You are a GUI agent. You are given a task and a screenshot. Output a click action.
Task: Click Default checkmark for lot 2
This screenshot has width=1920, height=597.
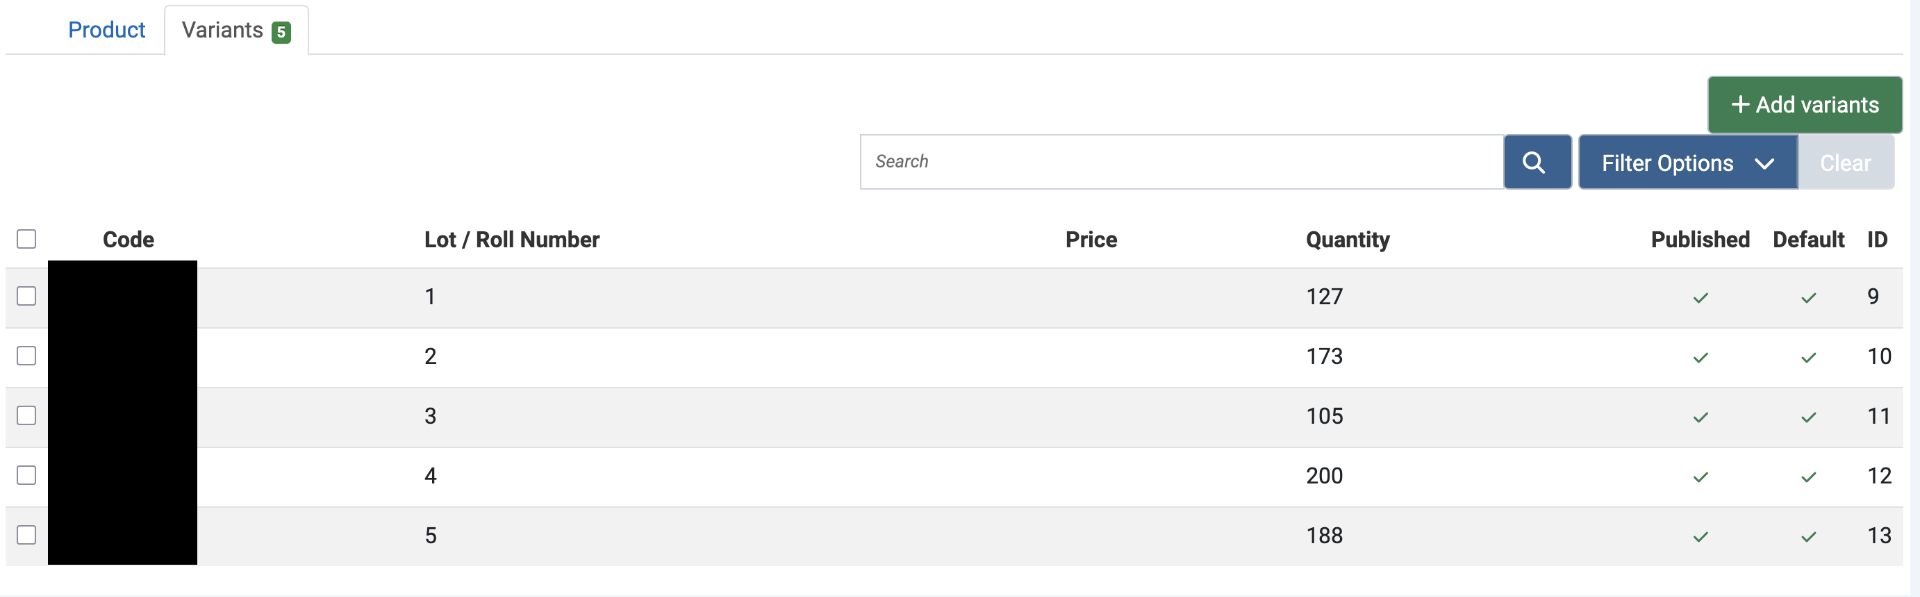[1808, 358]
